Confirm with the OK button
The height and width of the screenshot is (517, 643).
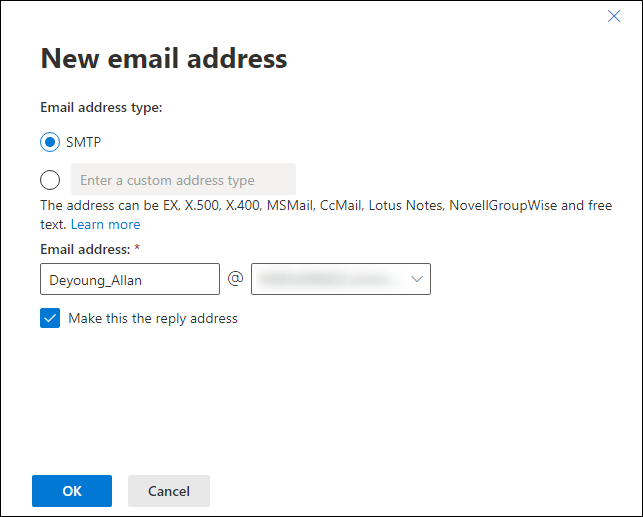(x=72, y=491)
